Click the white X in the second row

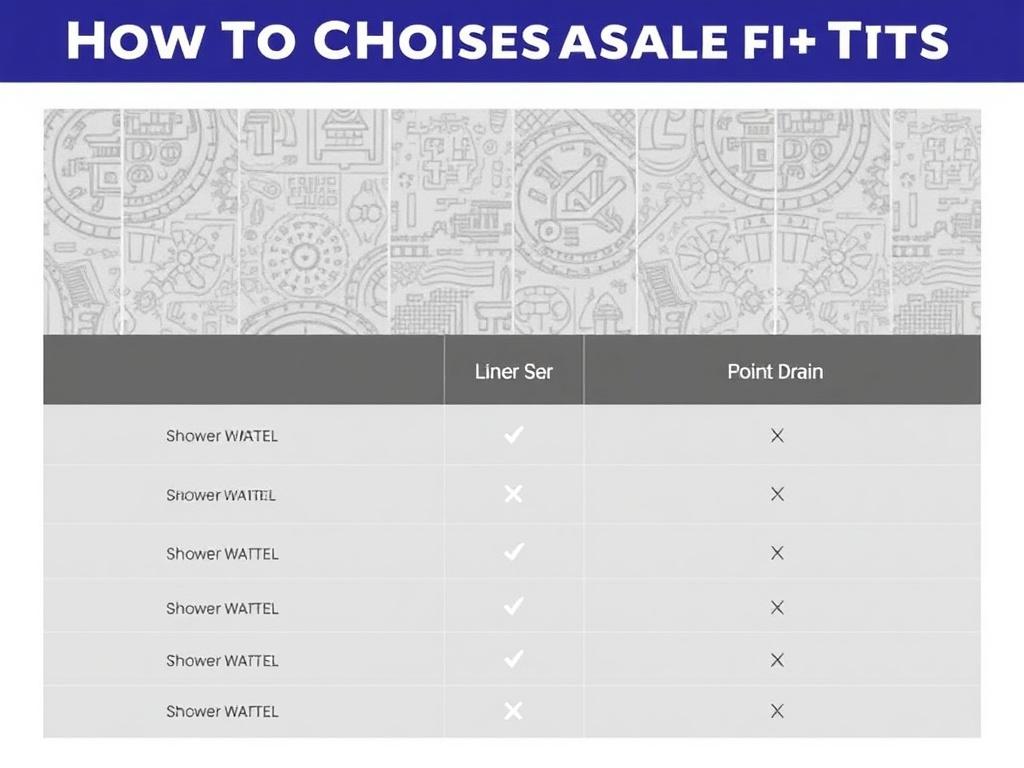click(514, 494)
